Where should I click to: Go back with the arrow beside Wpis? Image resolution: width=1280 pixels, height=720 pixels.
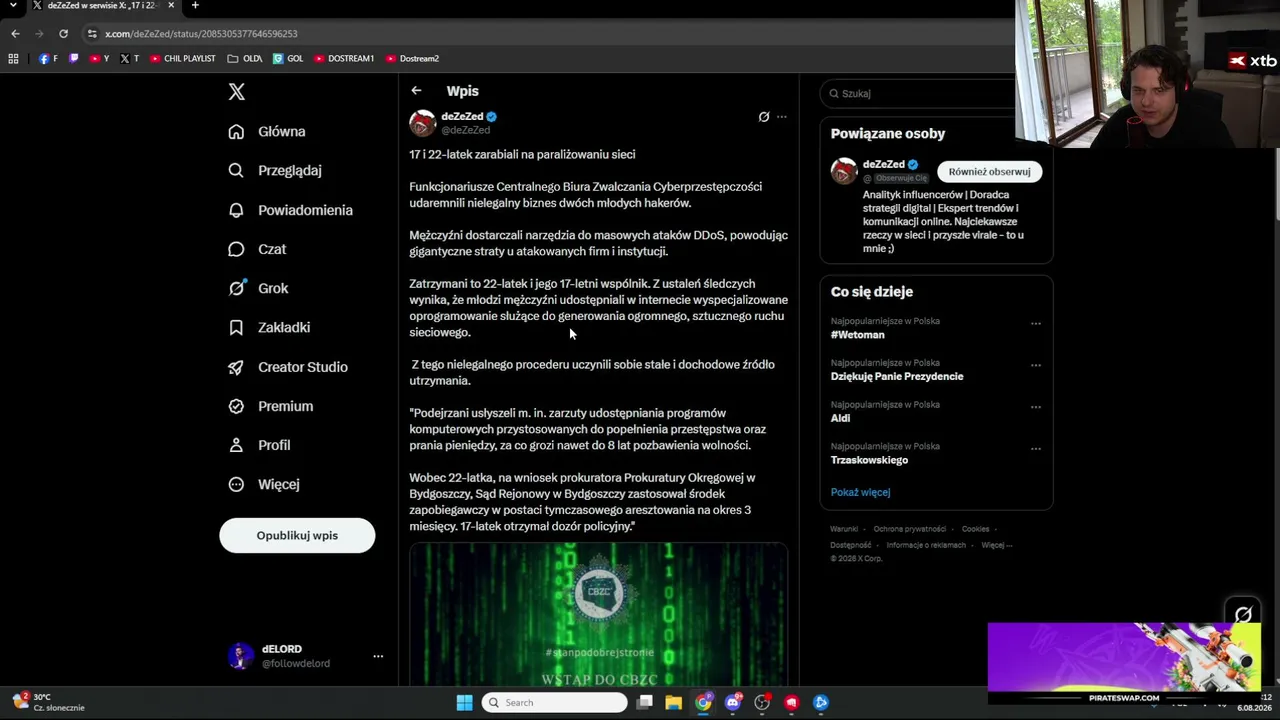(416, 91)
